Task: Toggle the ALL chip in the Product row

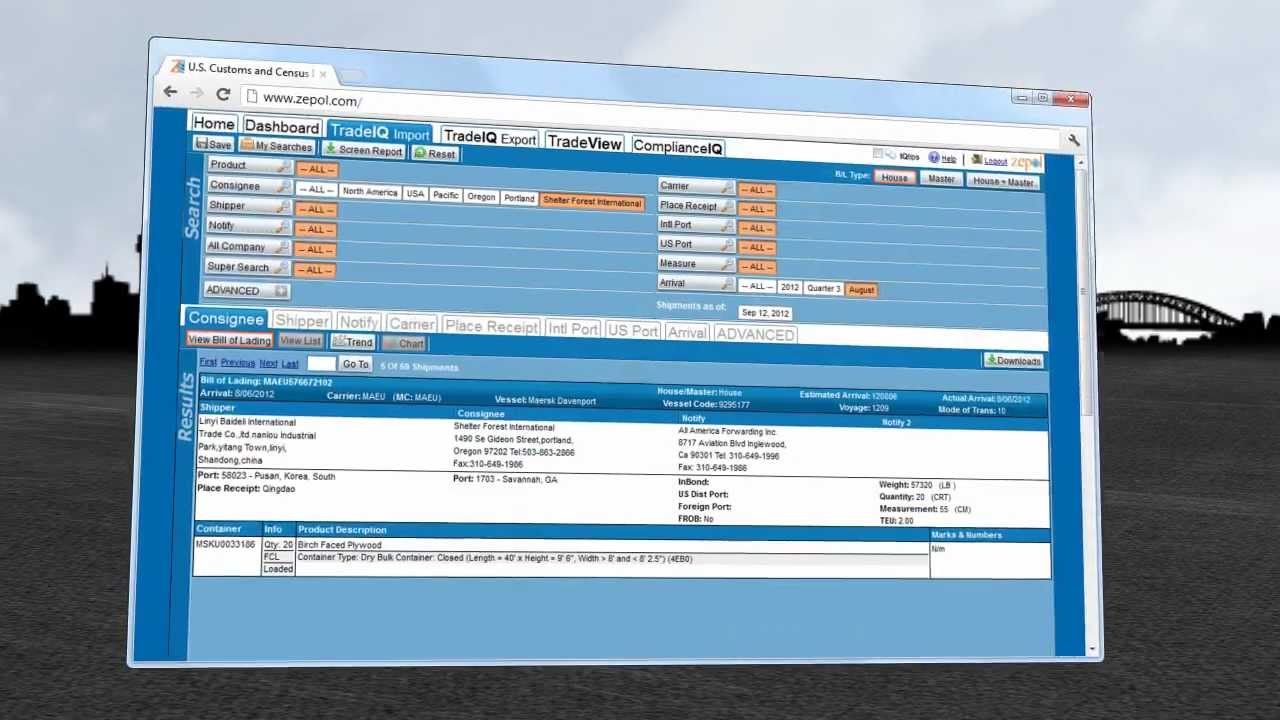Action: click(x=317, y=169)
